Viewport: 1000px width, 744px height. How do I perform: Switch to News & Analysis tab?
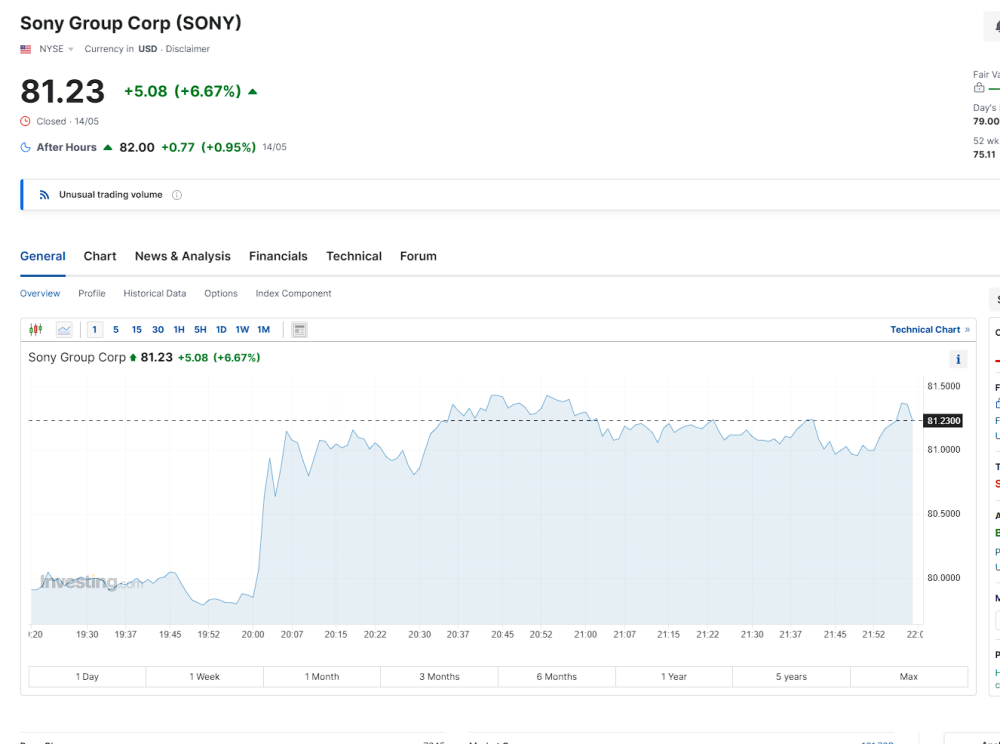click(x=182, y=256)
